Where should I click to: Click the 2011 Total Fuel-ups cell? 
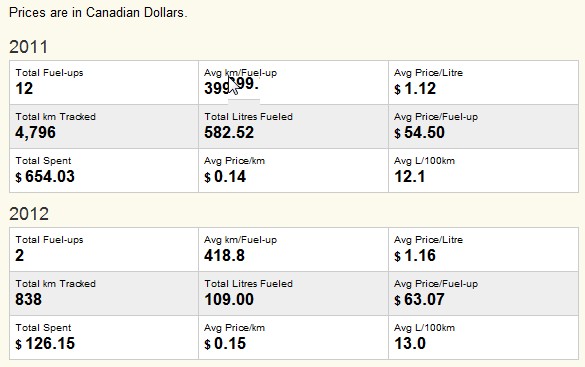click(104, 82)
